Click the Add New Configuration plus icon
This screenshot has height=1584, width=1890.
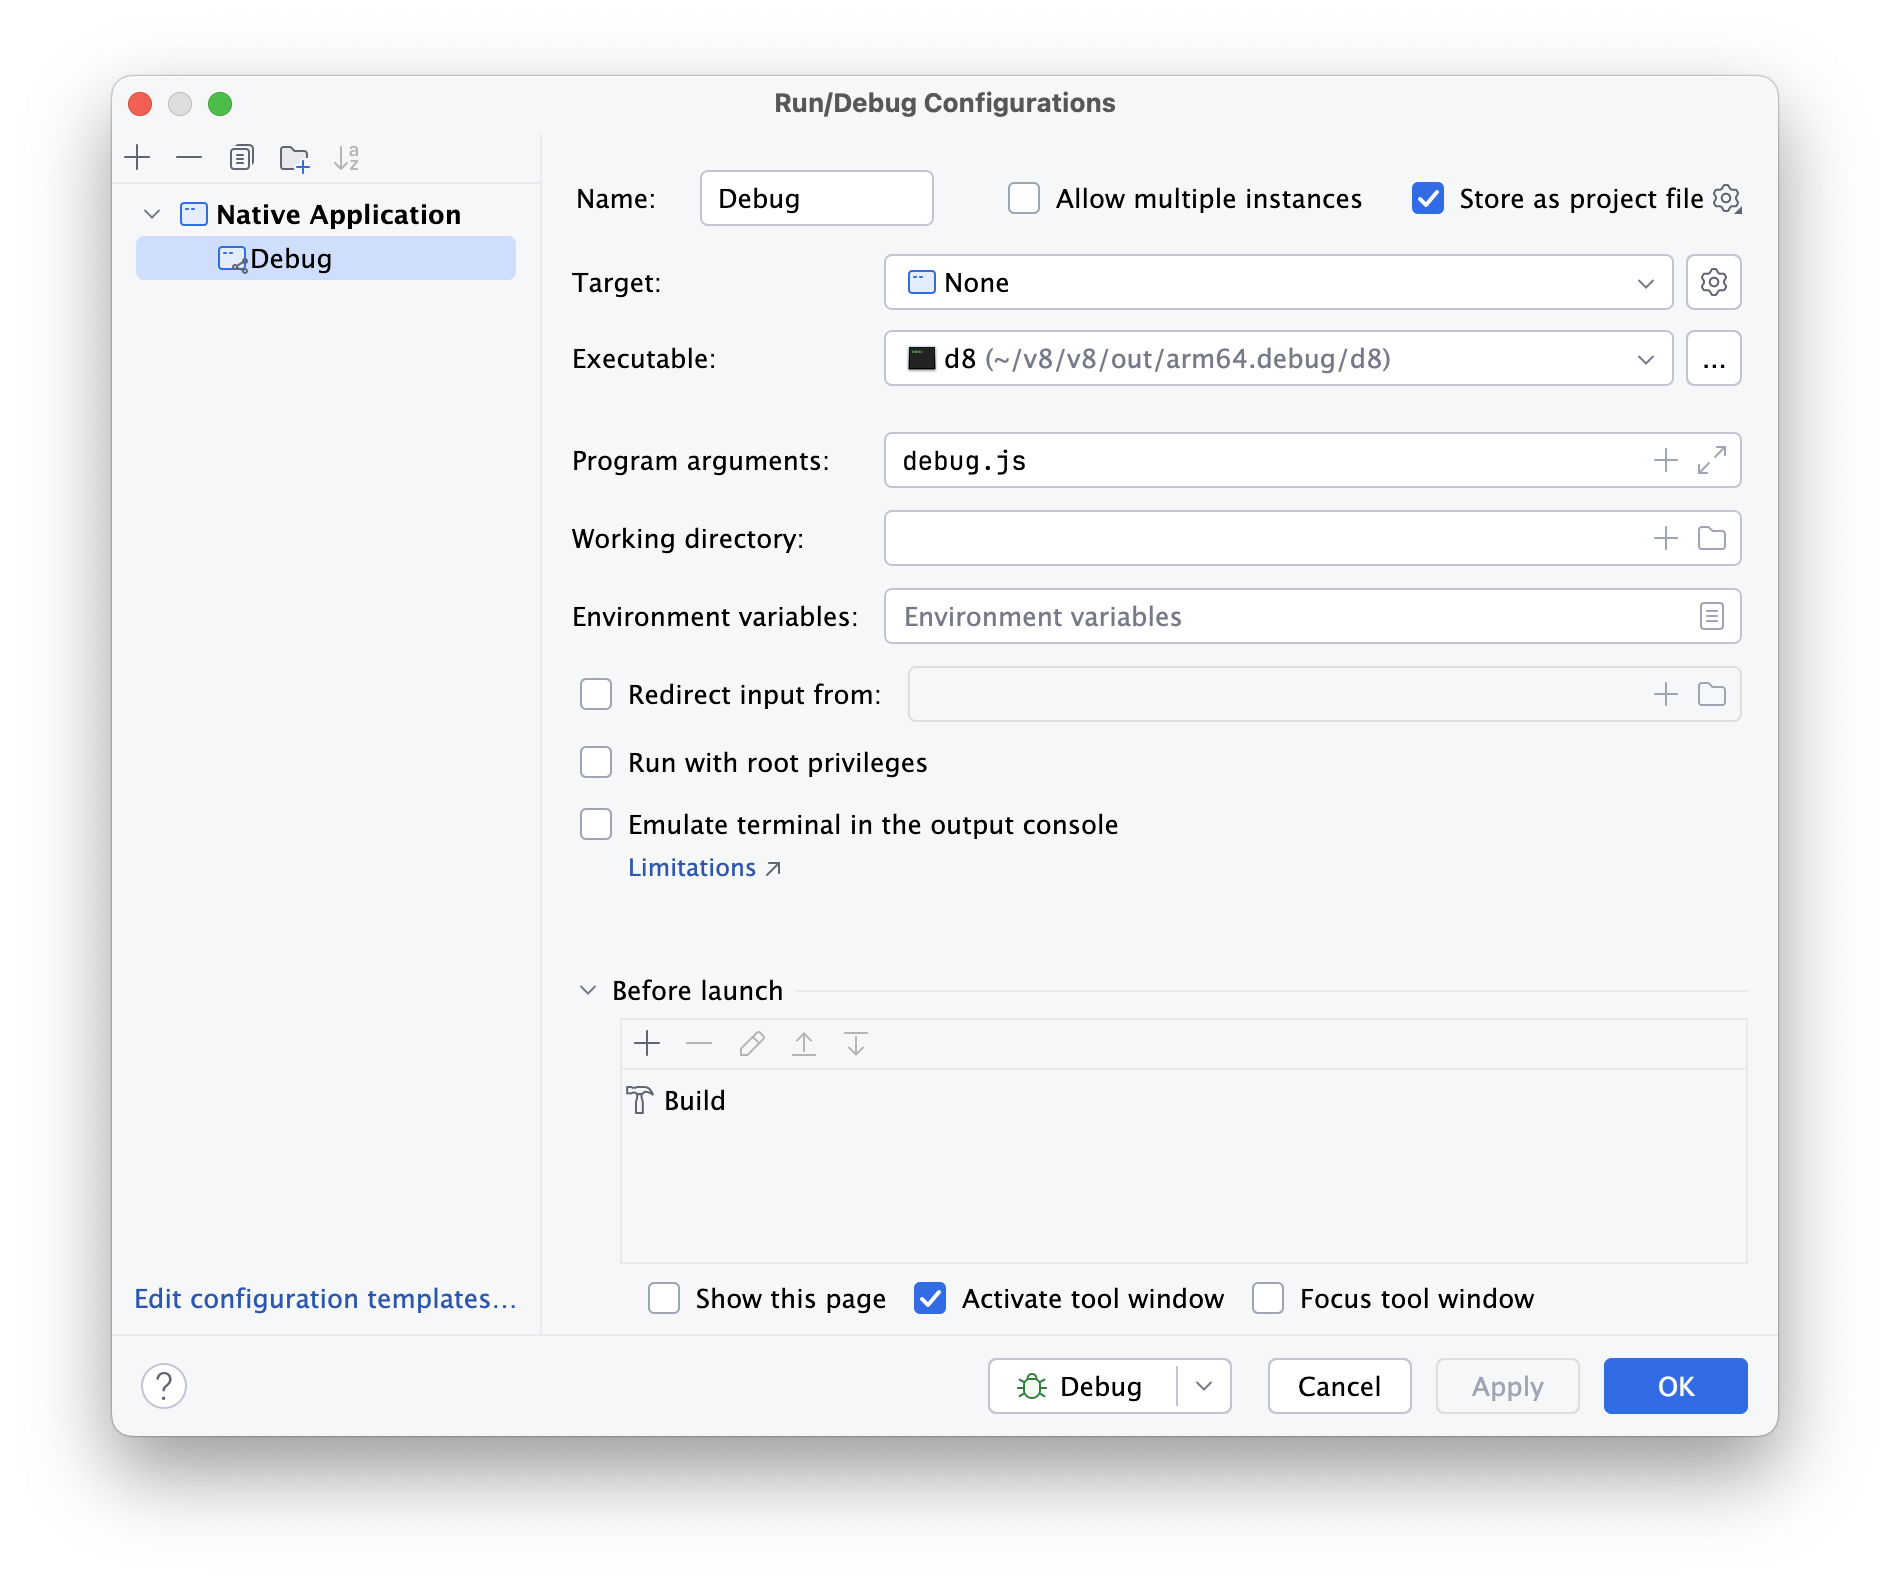point(137,158)
